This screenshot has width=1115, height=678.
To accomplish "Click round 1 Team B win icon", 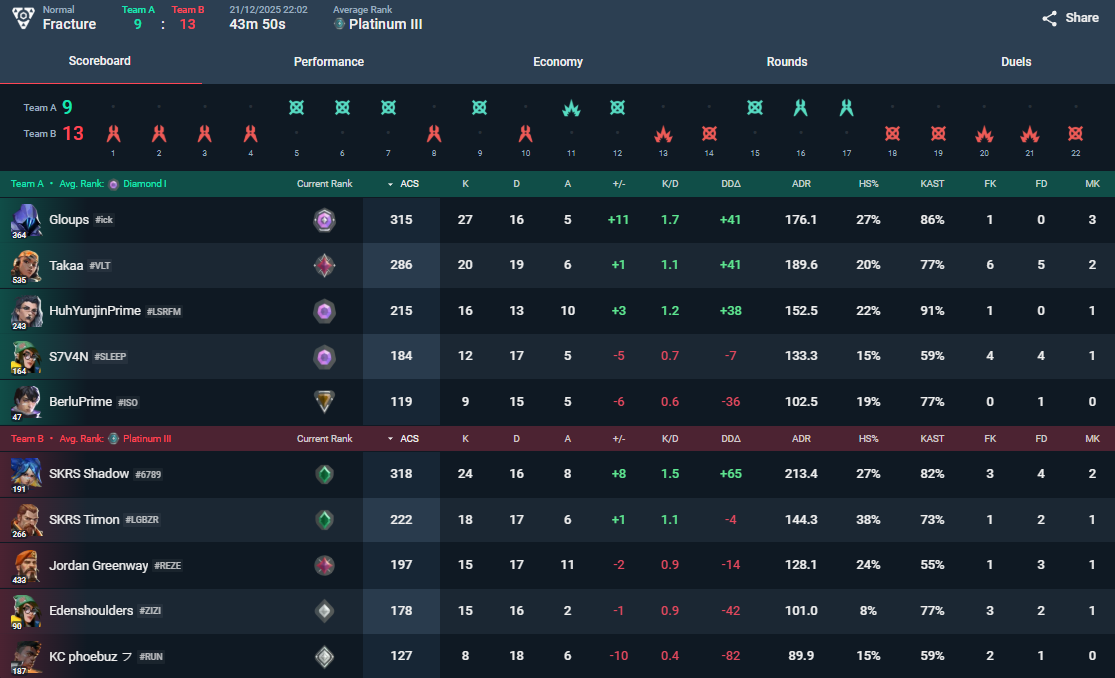I will pyautogui.click(x=113, y=133).
